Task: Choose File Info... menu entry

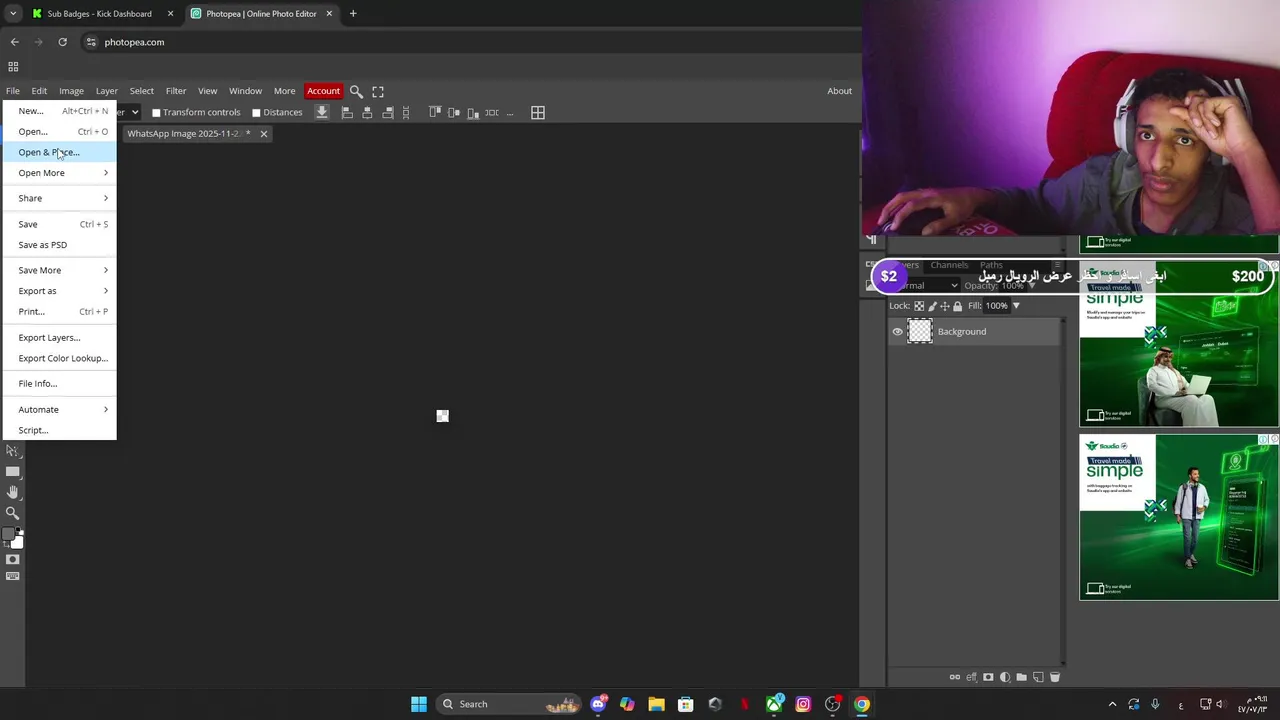Action: (x=60, y=384)
